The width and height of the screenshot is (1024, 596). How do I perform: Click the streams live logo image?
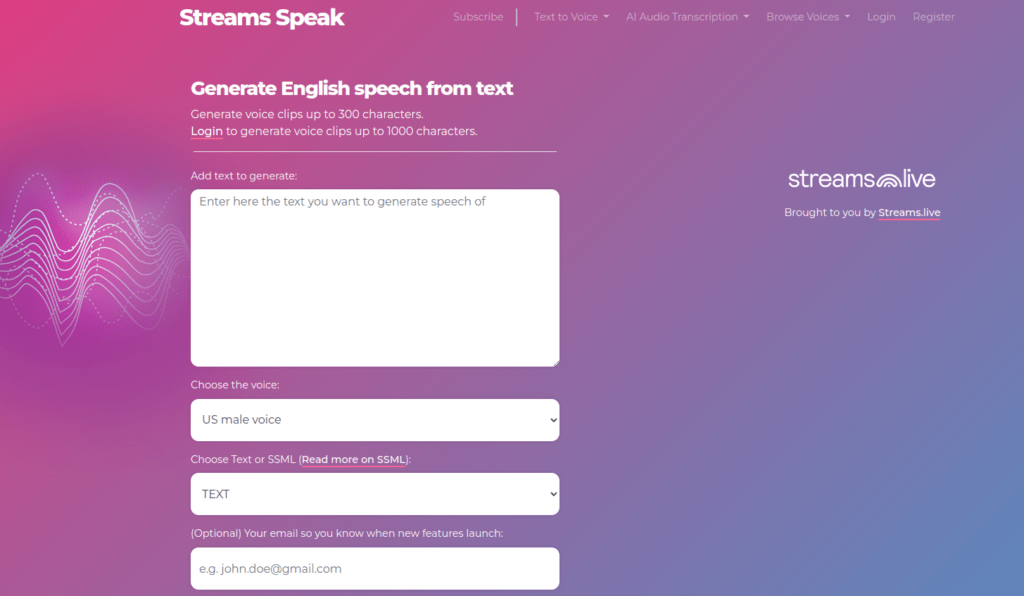[x=862, y=179]
